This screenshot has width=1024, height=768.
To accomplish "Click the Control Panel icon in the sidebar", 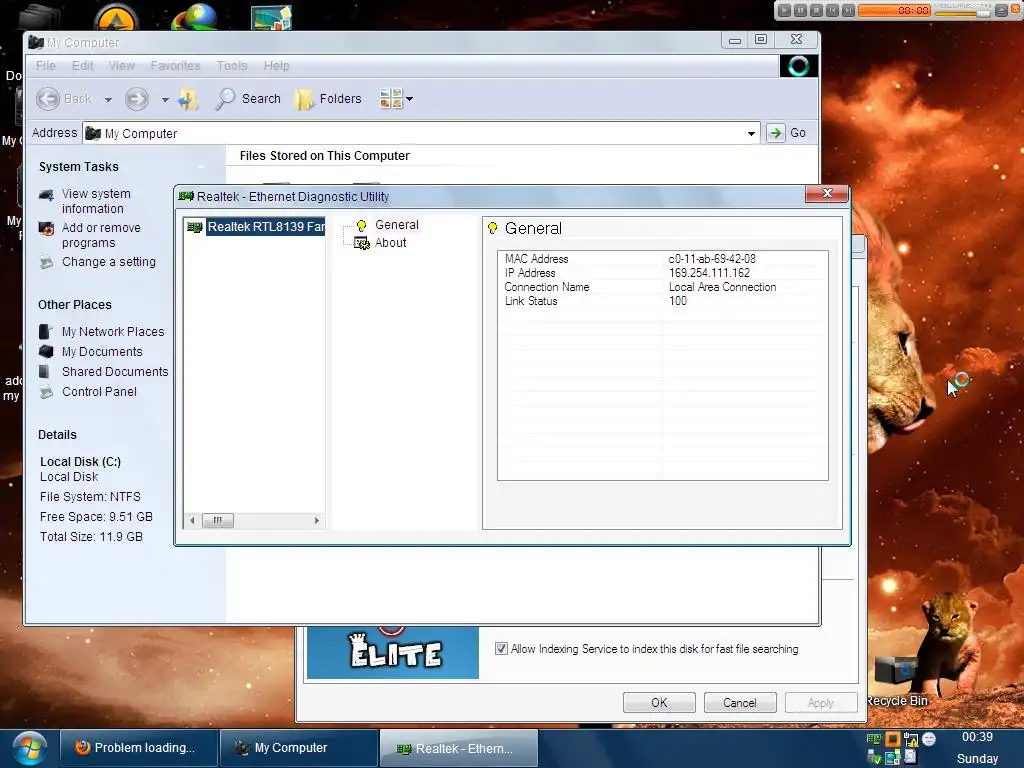I will tap(46, 392).
